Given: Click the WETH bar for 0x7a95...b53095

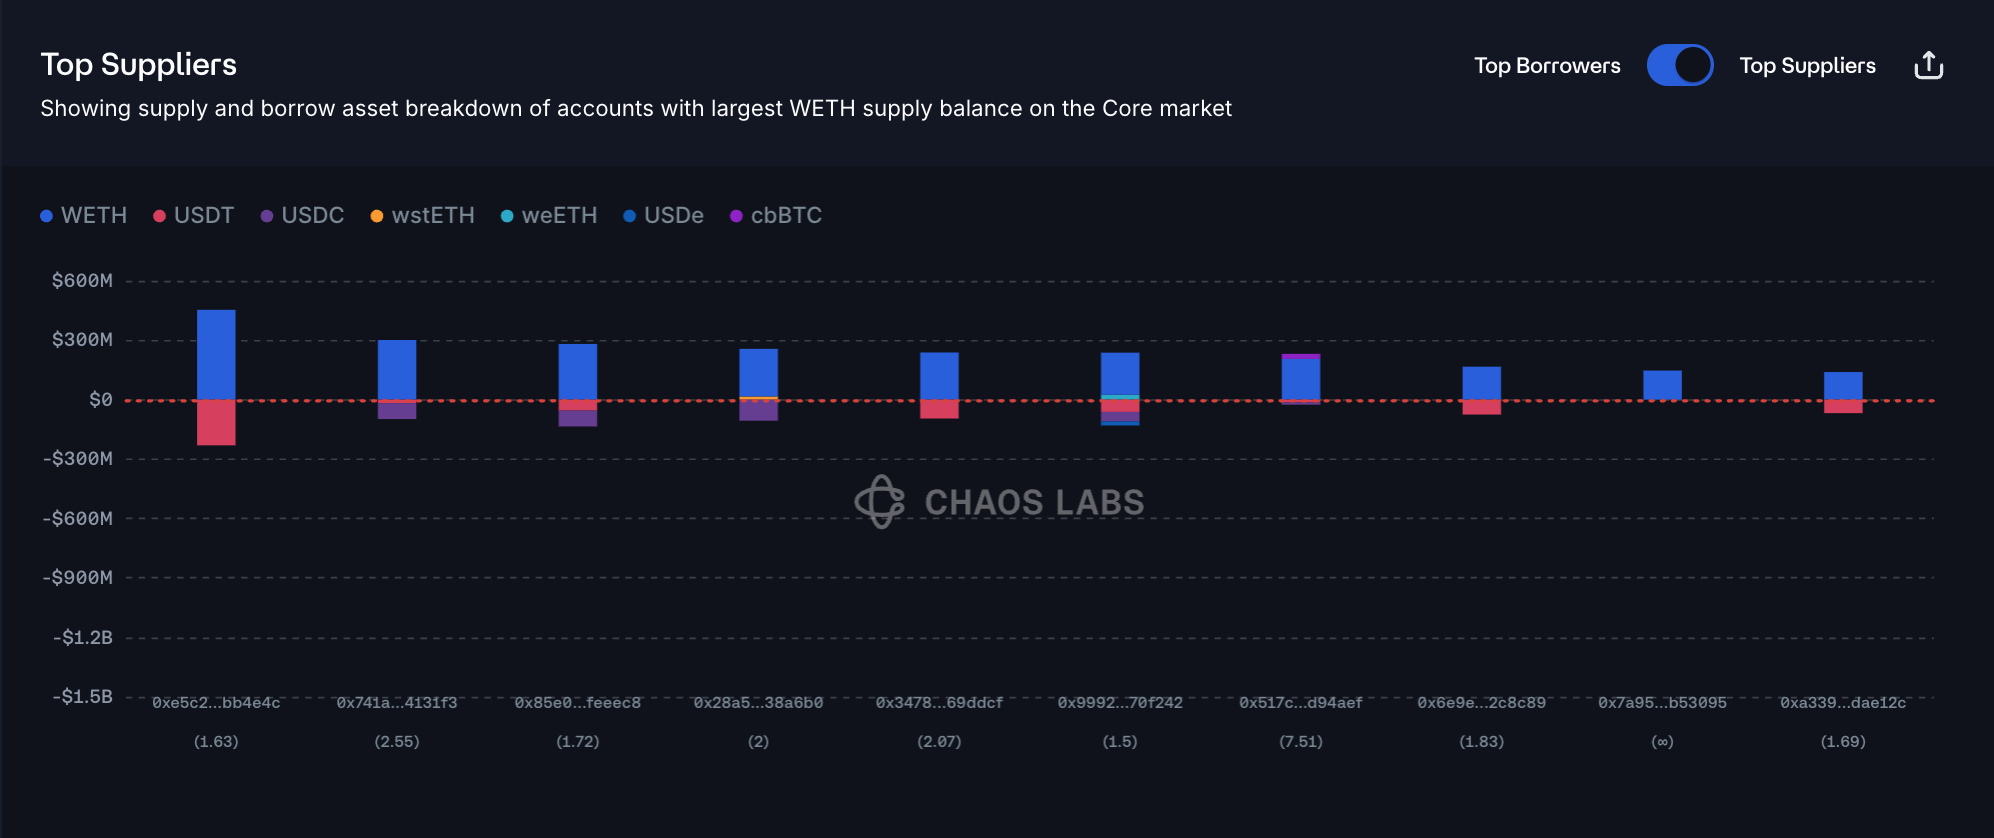Looking at the screenshot, I should click(1662, 385).
